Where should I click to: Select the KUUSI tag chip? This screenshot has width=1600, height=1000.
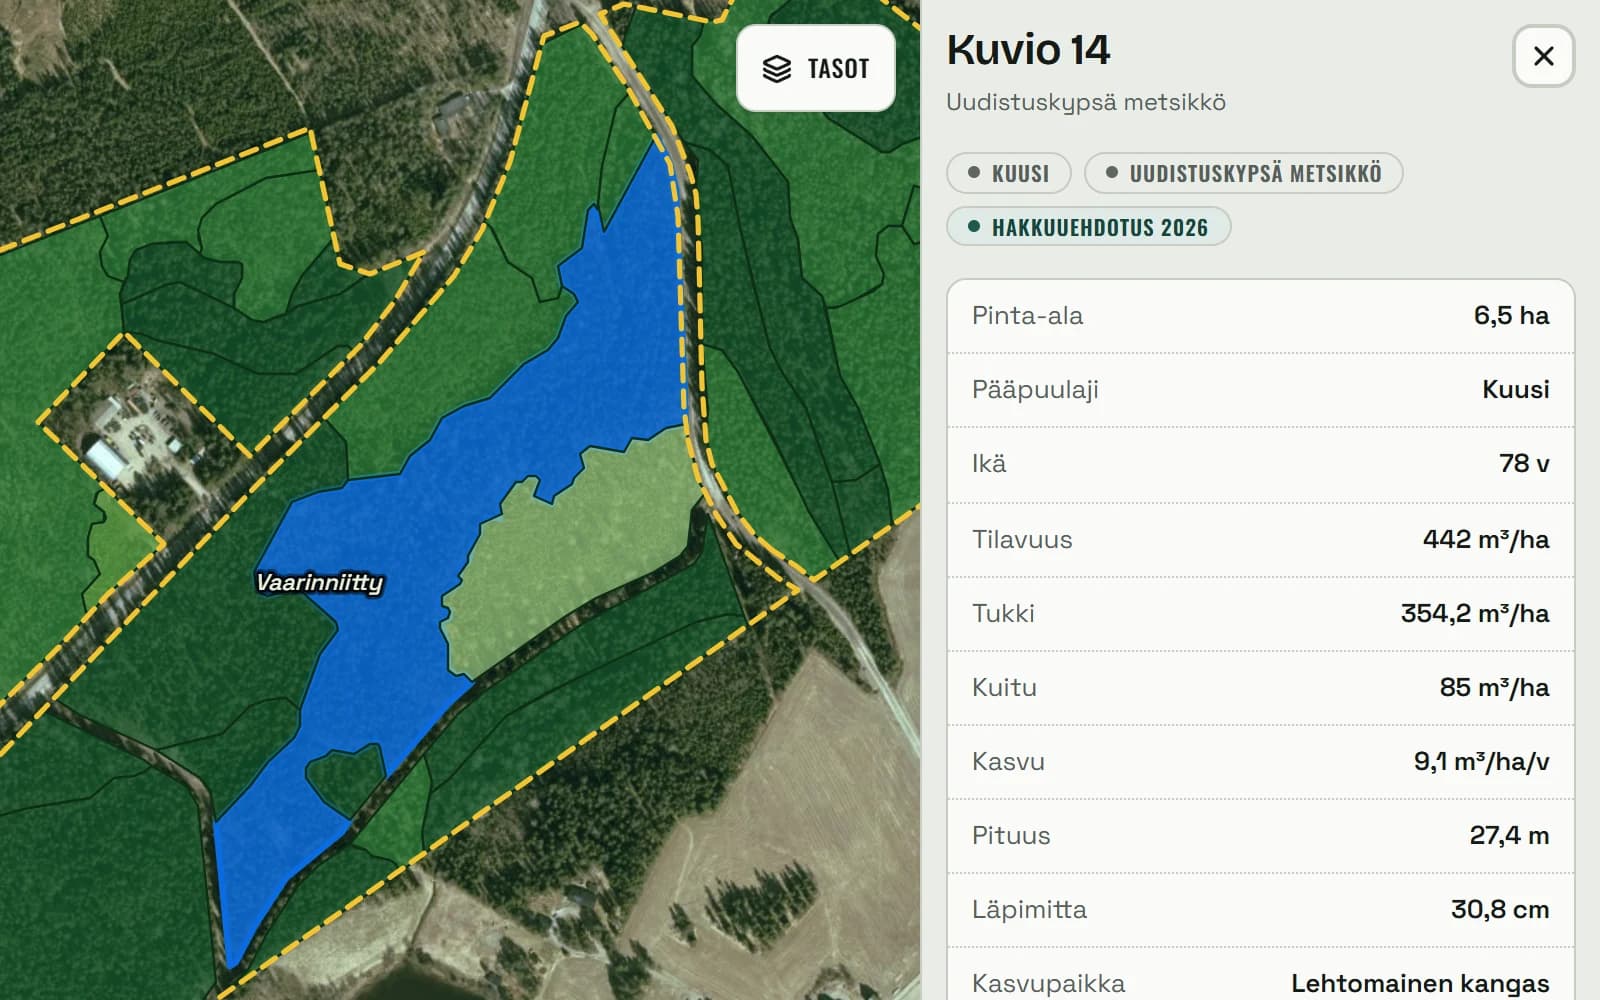pyautogui.click(x=1008, y=173)
